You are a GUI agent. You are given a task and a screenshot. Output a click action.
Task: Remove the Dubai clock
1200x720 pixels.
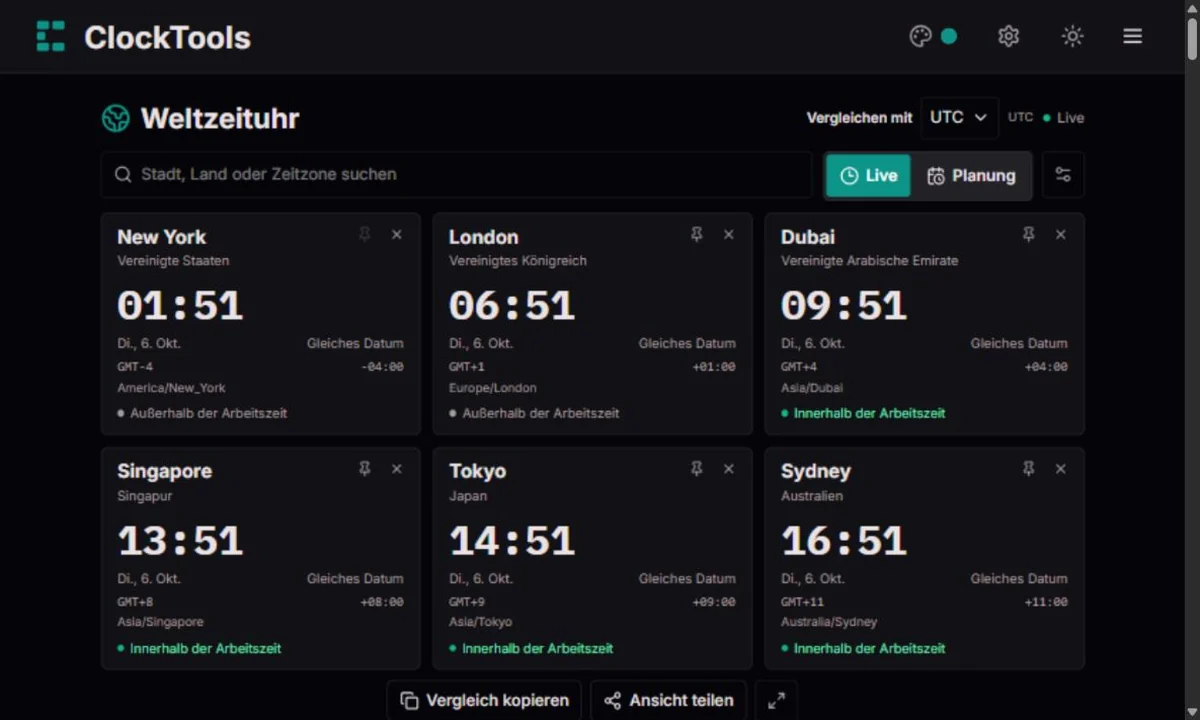click(1061, 234)
